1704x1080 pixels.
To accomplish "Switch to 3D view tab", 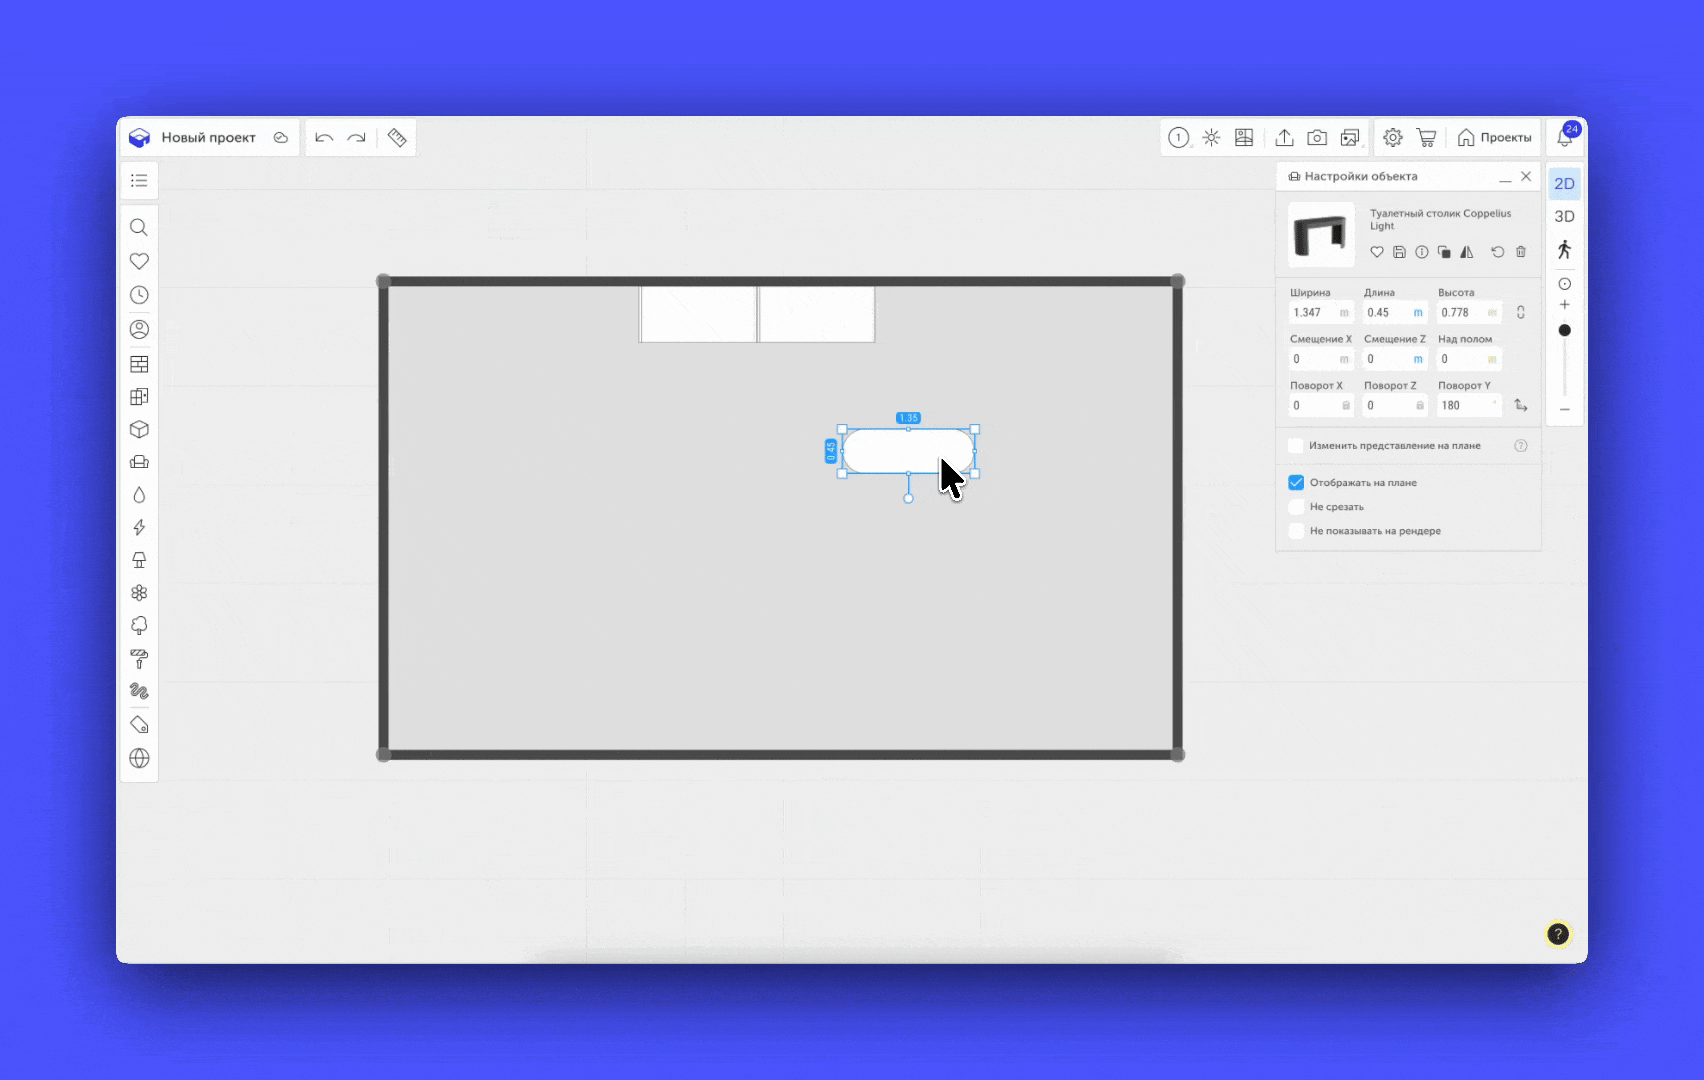I will 1564,217.
